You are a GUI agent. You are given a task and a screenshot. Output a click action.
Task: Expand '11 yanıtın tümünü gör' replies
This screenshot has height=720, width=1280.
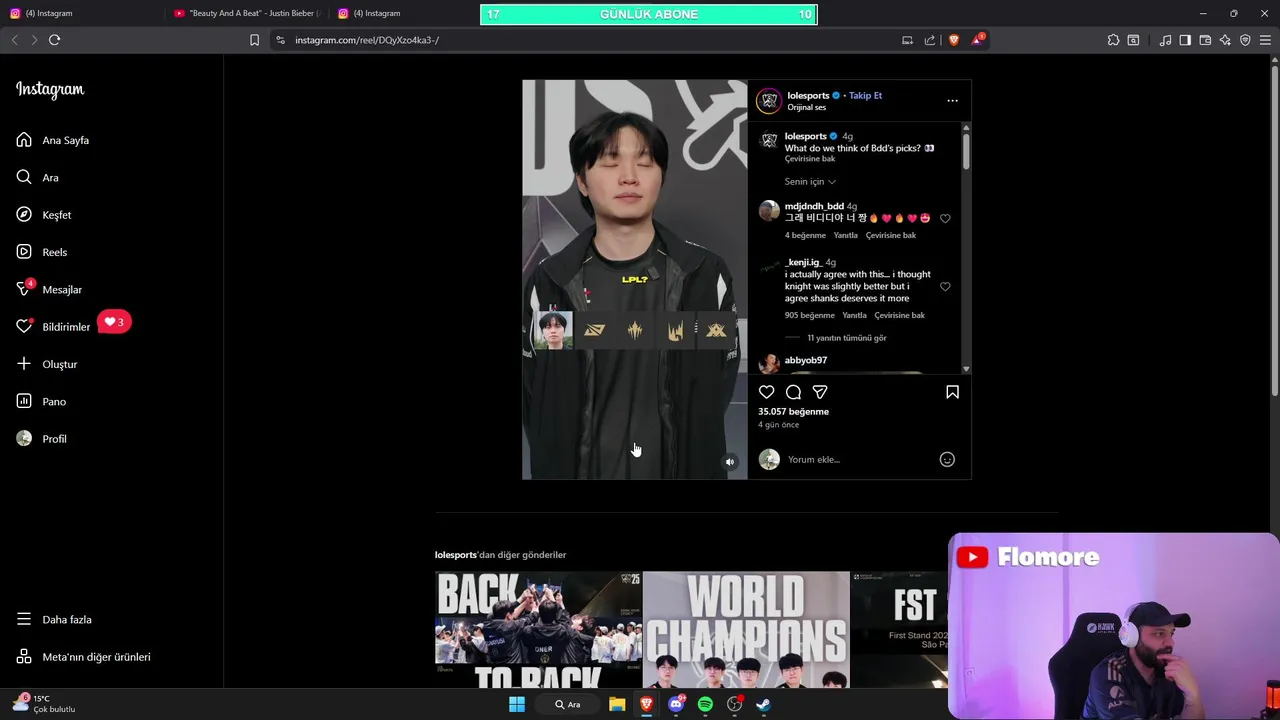[846, 338]
